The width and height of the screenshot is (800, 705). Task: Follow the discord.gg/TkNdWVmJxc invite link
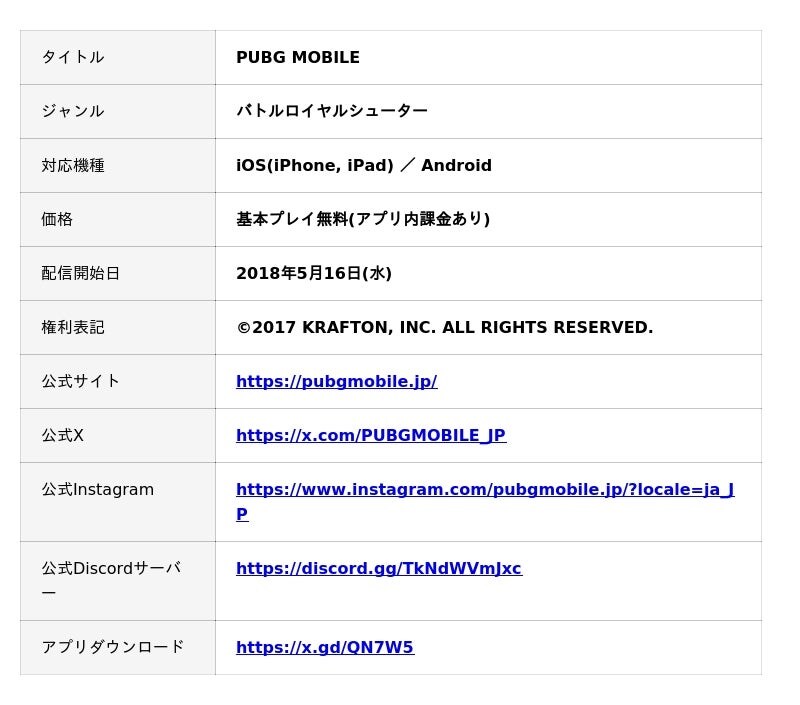coord(378,568)
